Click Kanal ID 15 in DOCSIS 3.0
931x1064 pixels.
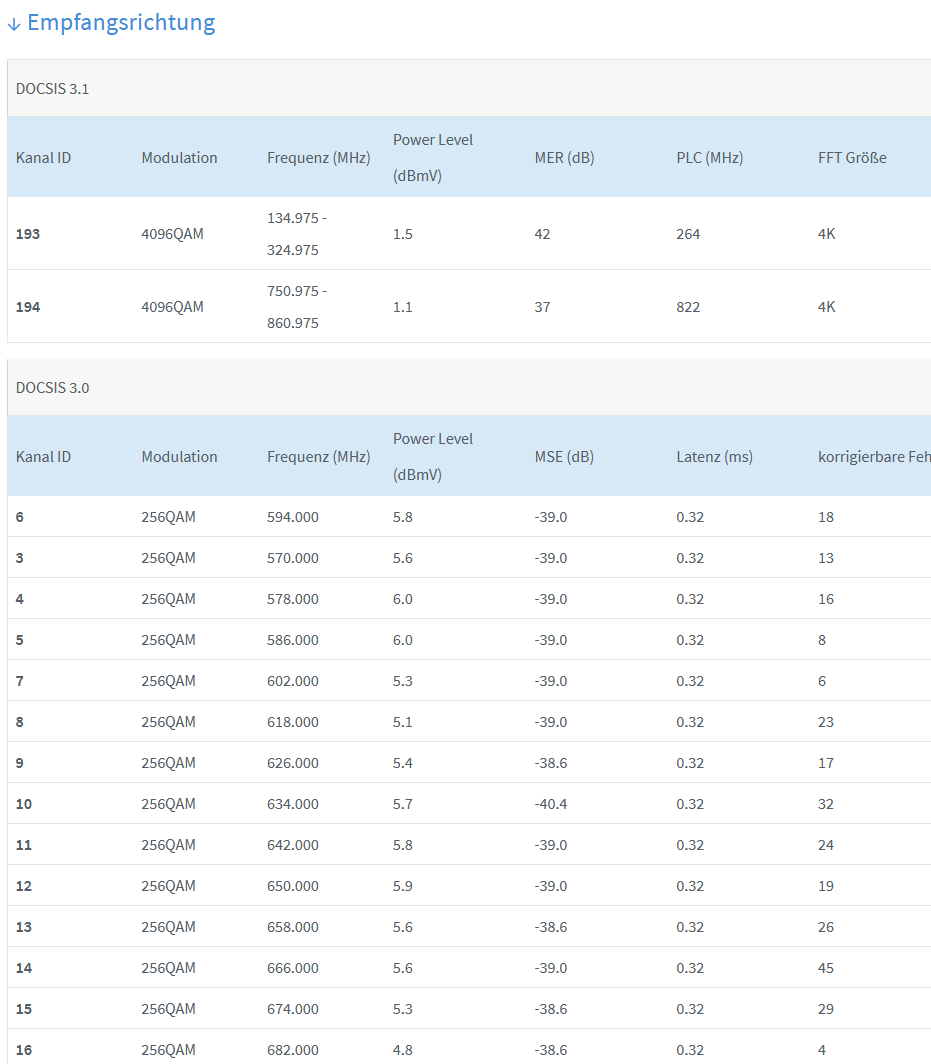point(24,1010)
